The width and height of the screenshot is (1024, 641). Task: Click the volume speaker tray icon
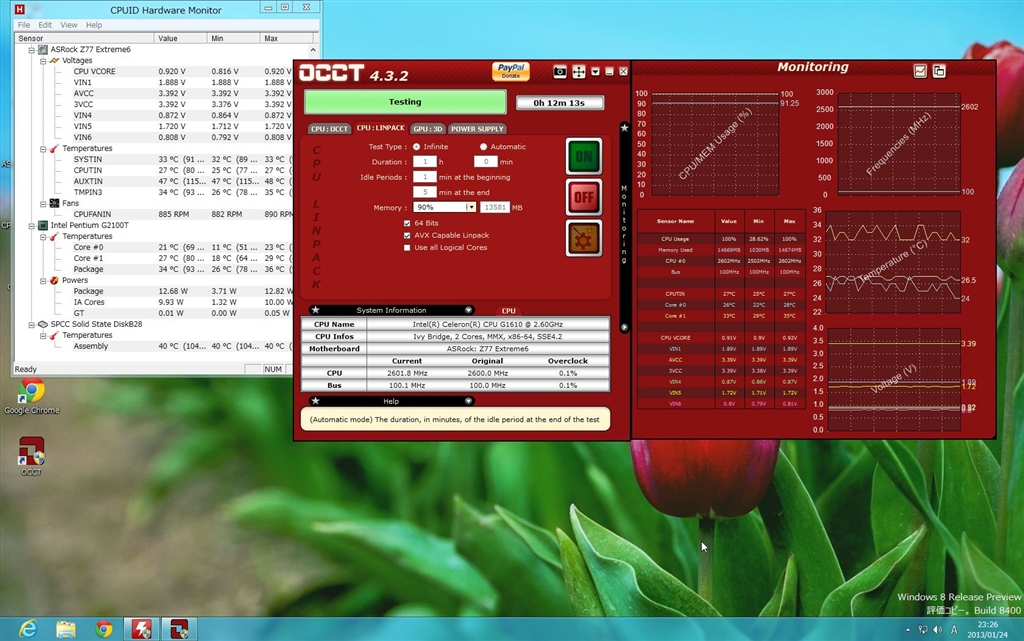pyautogui.click(x=938, y=630)
